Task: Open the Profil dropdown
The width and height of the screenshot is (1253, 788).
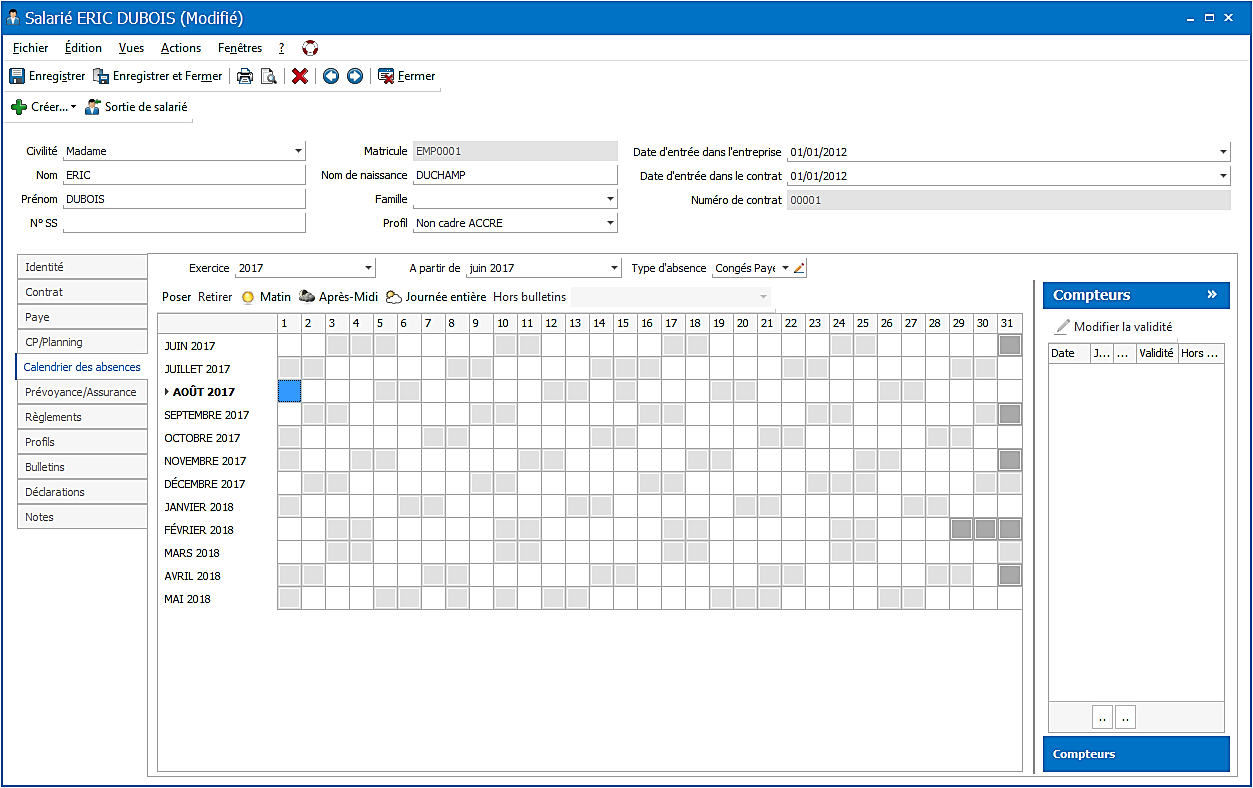Action: click(x=610, y=223)
